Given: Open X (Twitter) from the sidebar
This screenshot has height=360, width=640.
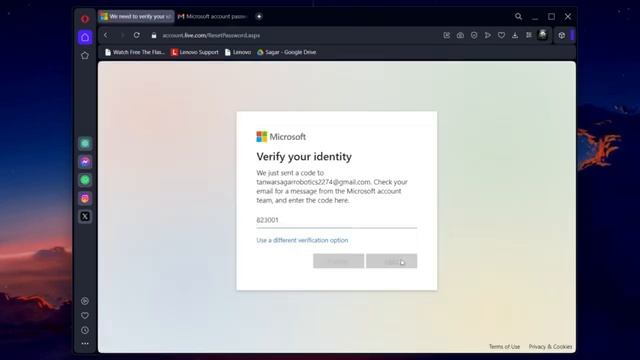Looking at the screenshot, I should 85,216.
